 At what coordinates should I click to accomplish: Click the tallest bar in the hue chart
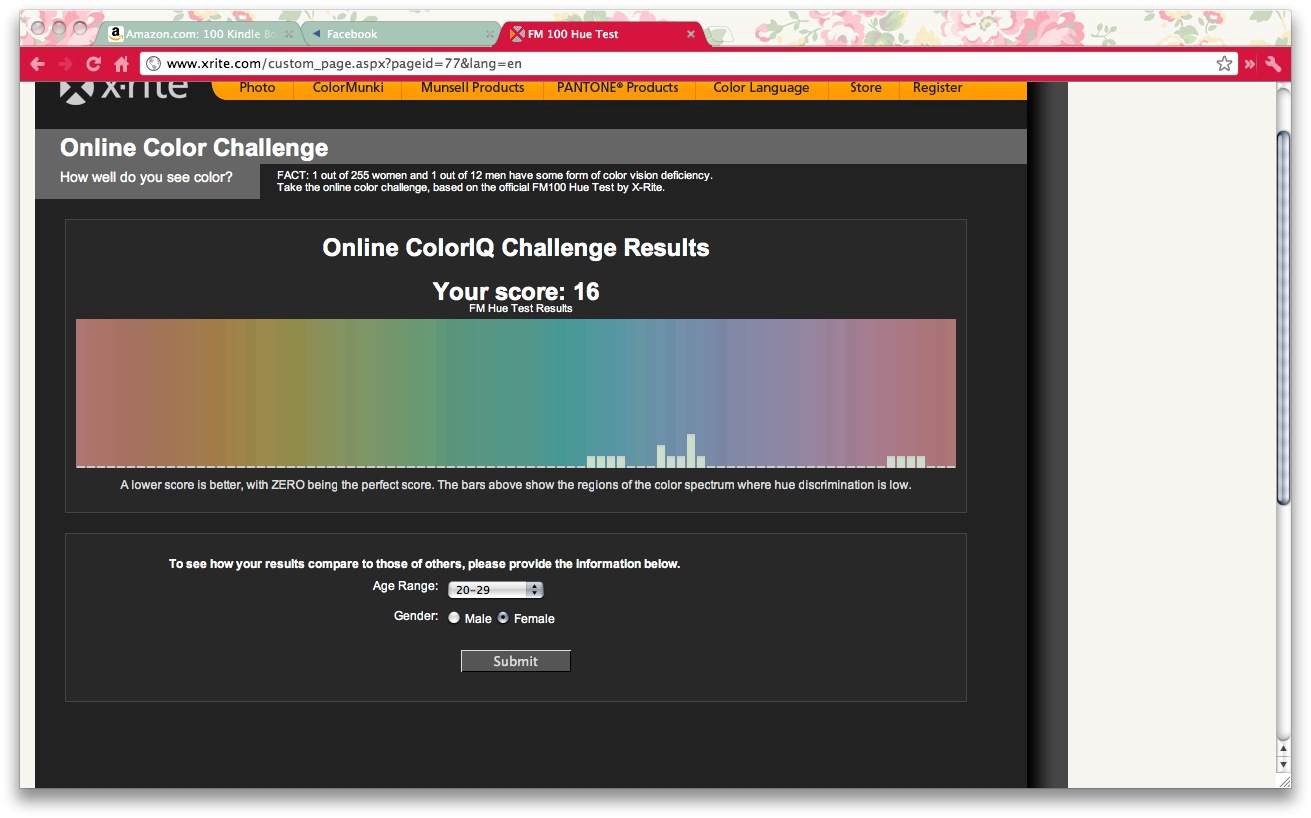click(691, 451)
